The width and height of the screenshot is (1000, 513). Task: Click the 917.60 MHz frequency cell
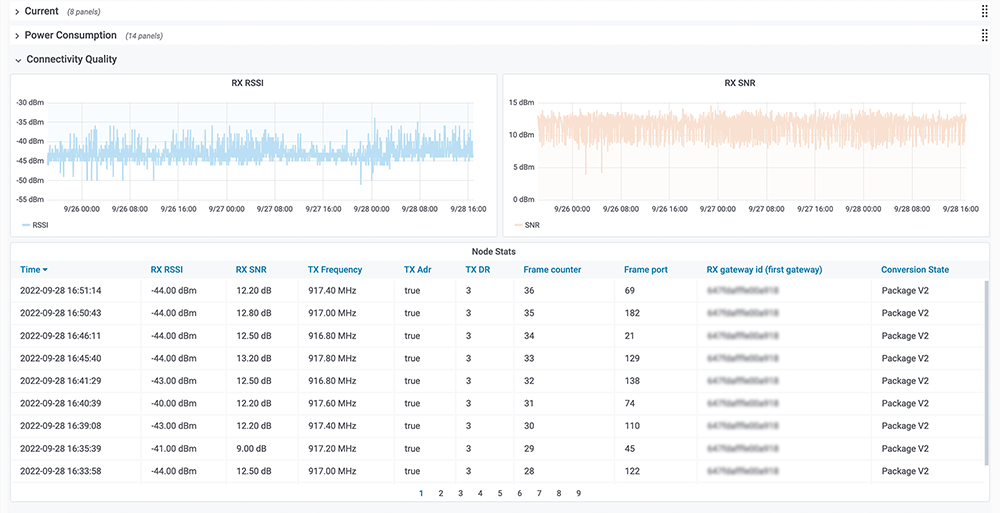coord(332,403)
